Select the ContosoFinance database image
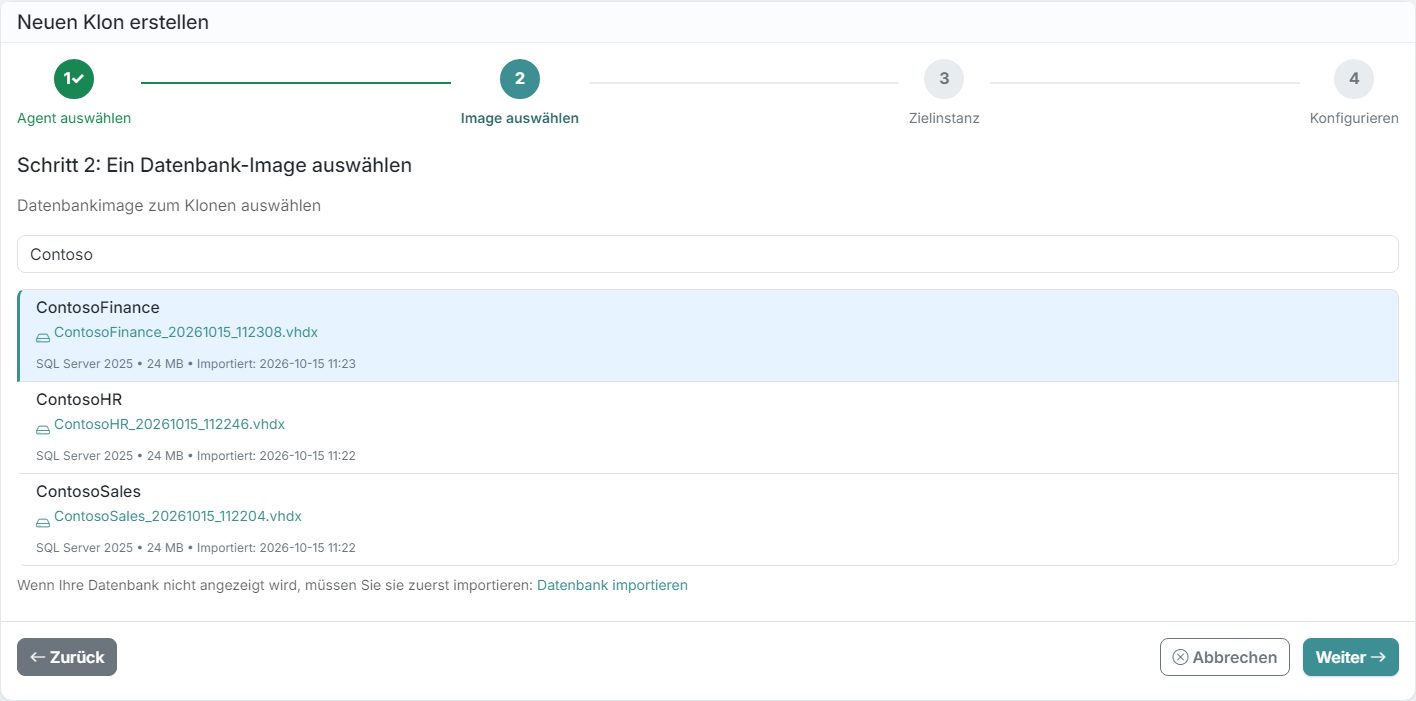The height and width of the screenshot is (701, 1416). 708,336
